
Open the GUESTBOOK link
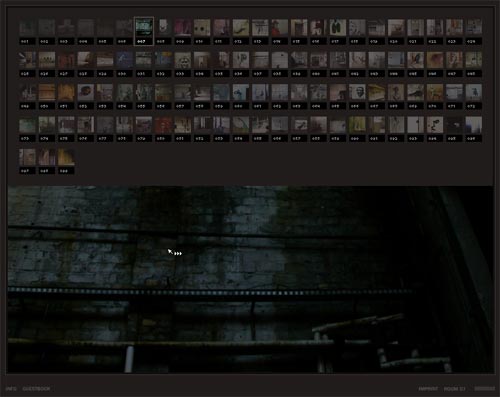point(36,389)
